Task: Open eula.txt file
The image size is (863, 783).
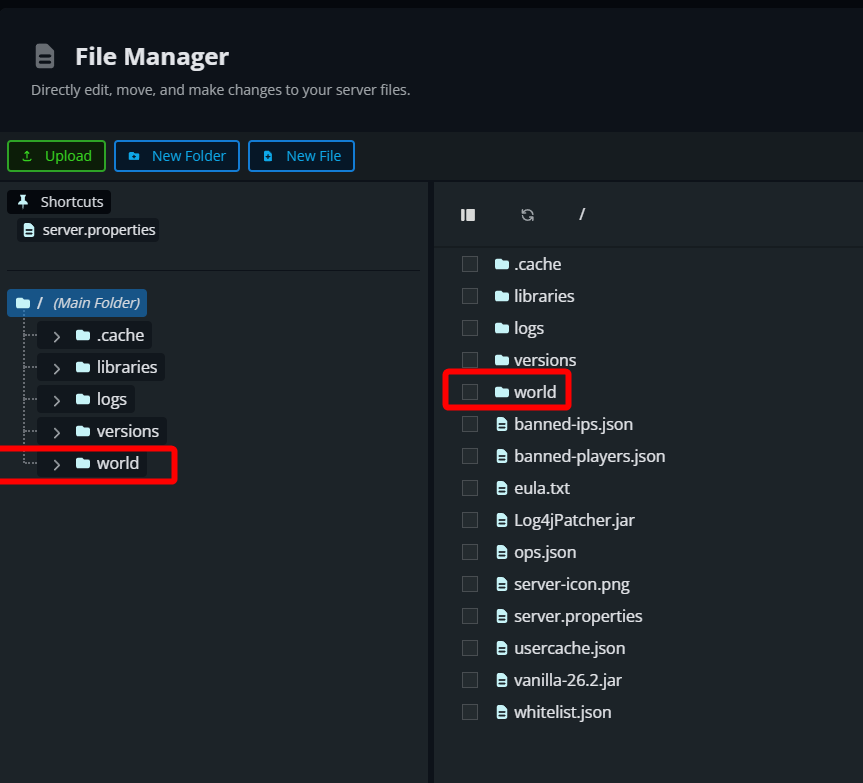Action: [x=542, y=488]
